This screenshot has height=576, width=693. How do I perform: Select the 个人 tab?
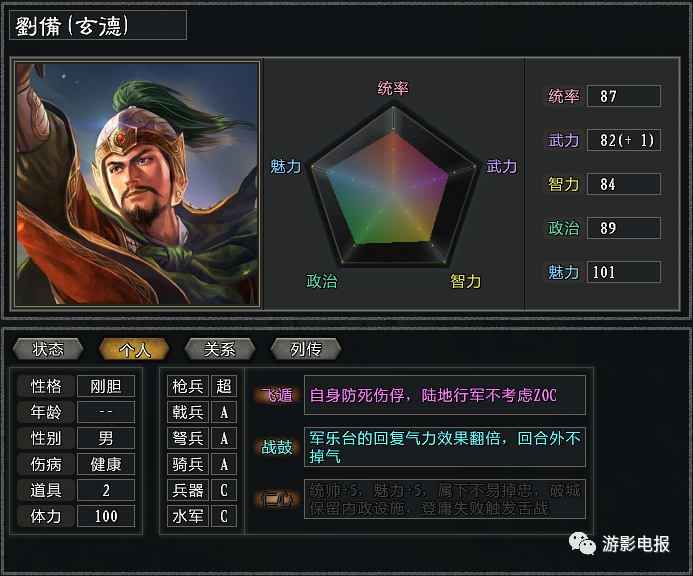click(x=134, y=349)
